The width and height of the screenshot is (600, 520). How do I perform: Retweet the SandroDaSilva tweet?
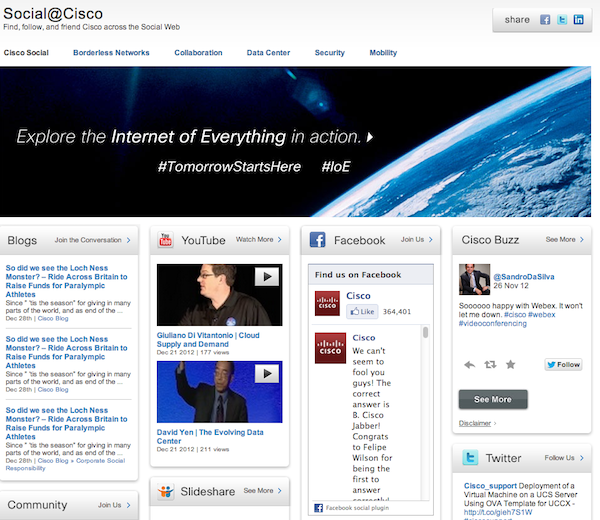click(490, 364)
